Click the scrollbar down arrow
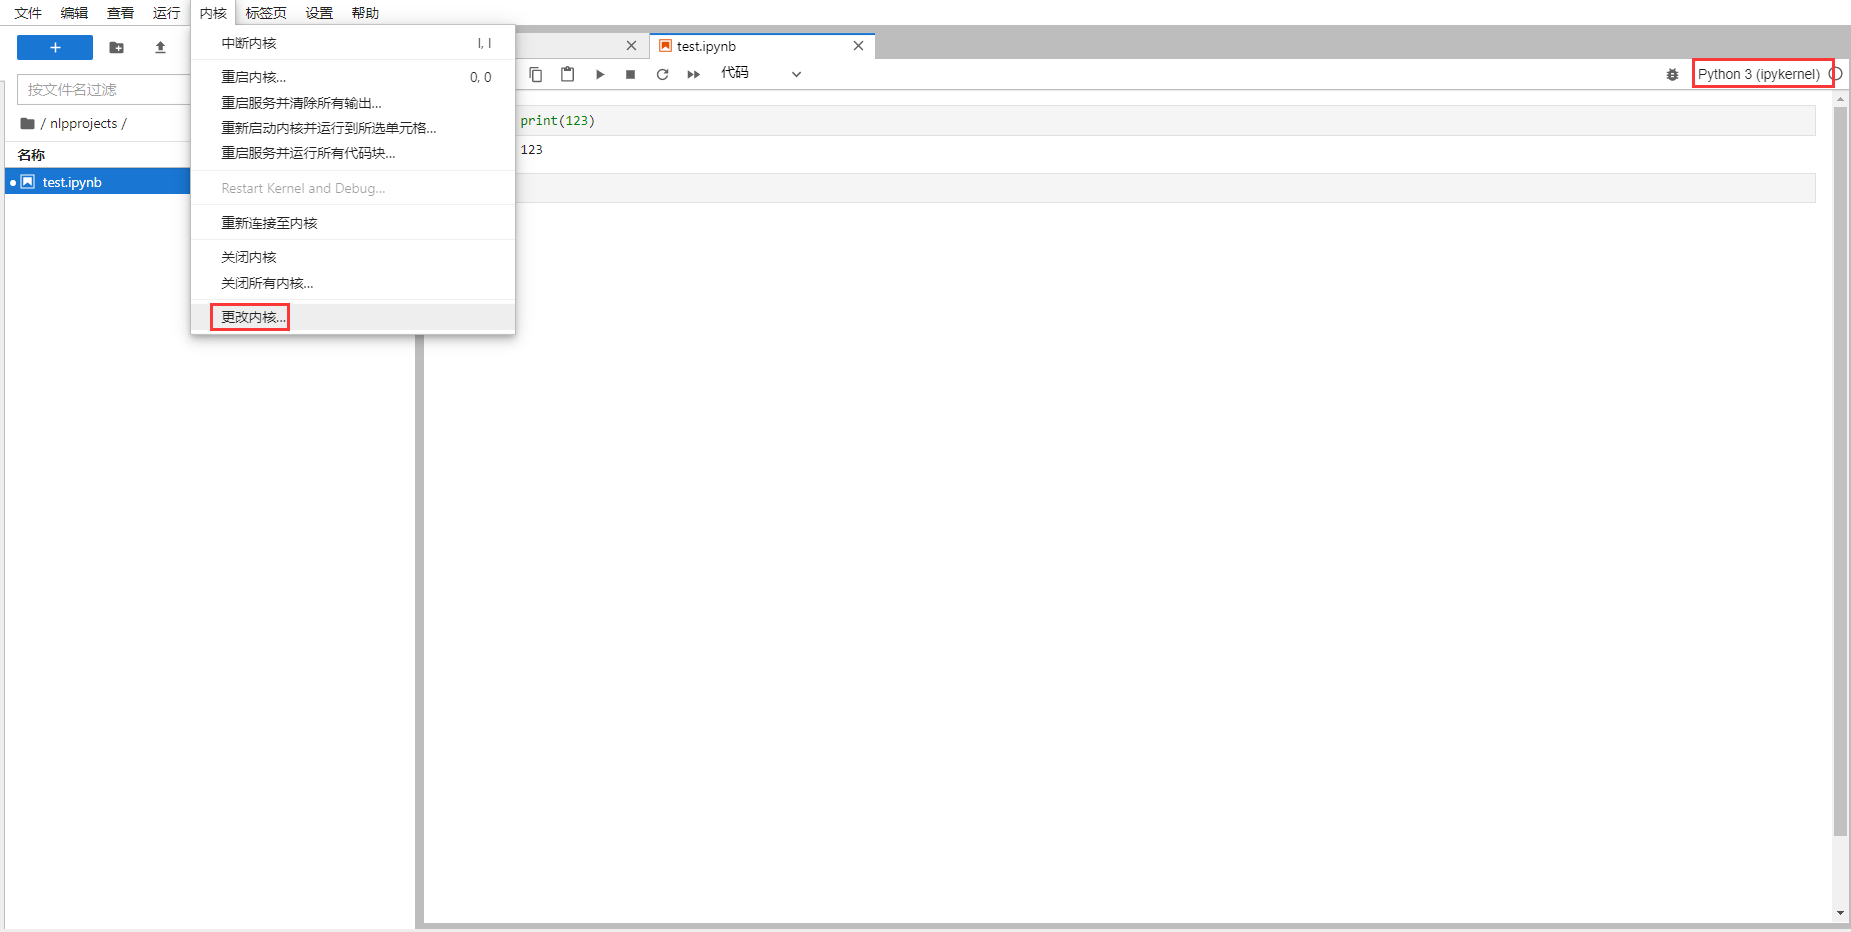The width and height of the screenshot is (1851, 932). 1840,913
